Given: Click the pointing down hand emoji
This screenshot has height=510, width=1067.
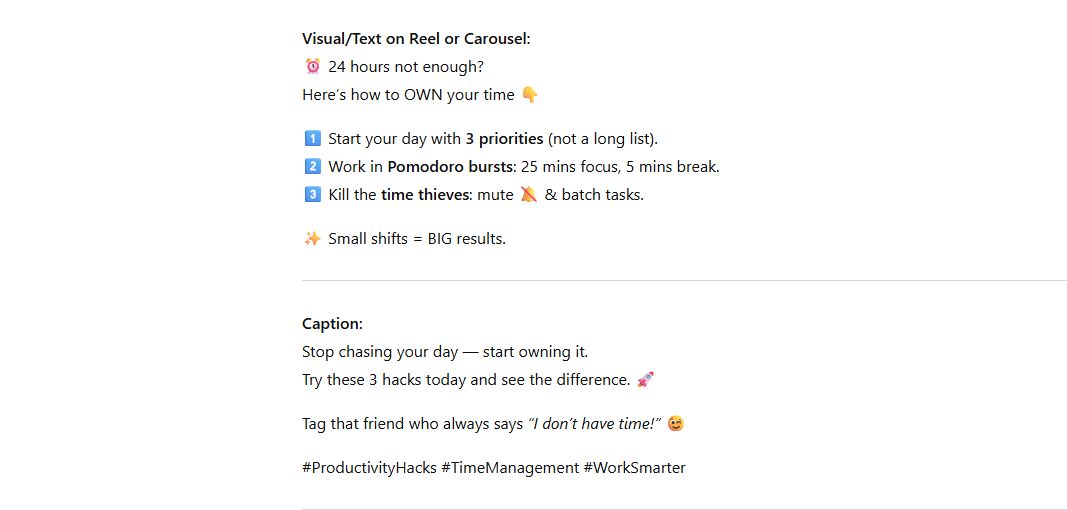Looking at the screenshot, I should pos(529,95).
